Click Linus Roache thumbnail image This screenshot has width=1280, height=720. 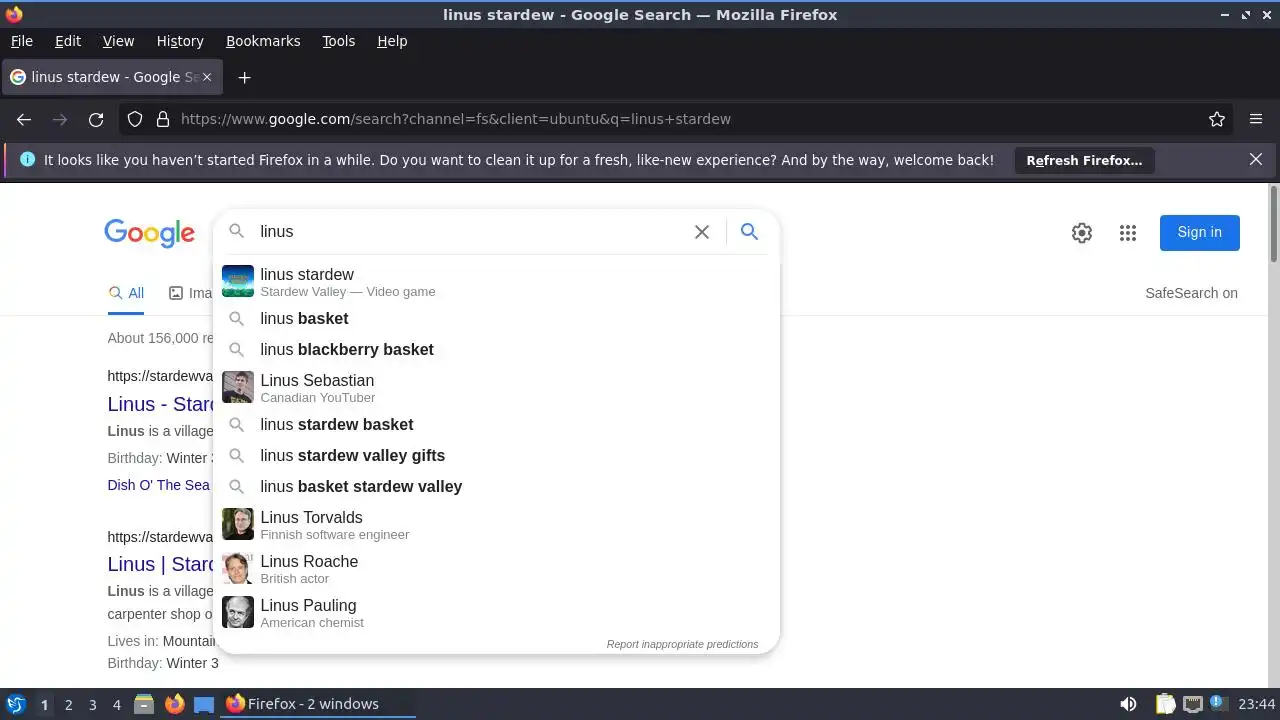[238, 568]
